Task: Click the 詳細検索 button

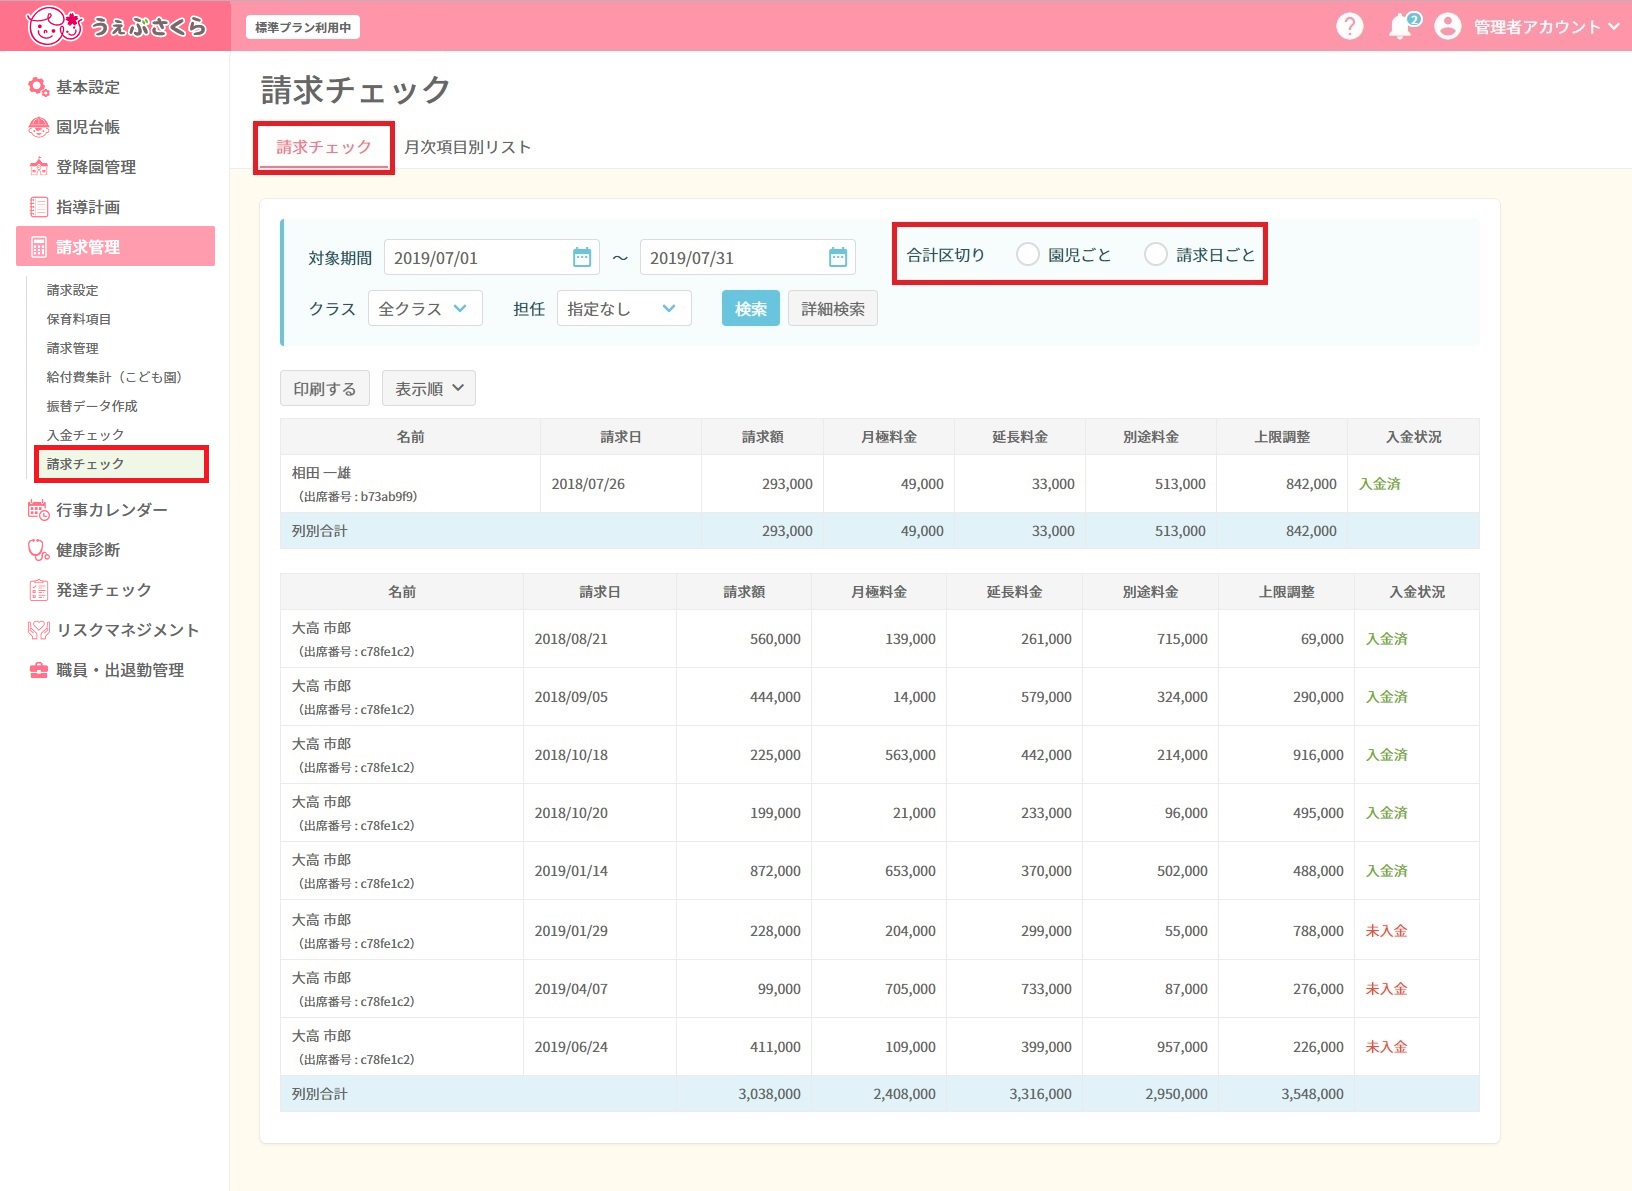Action: 833,309
